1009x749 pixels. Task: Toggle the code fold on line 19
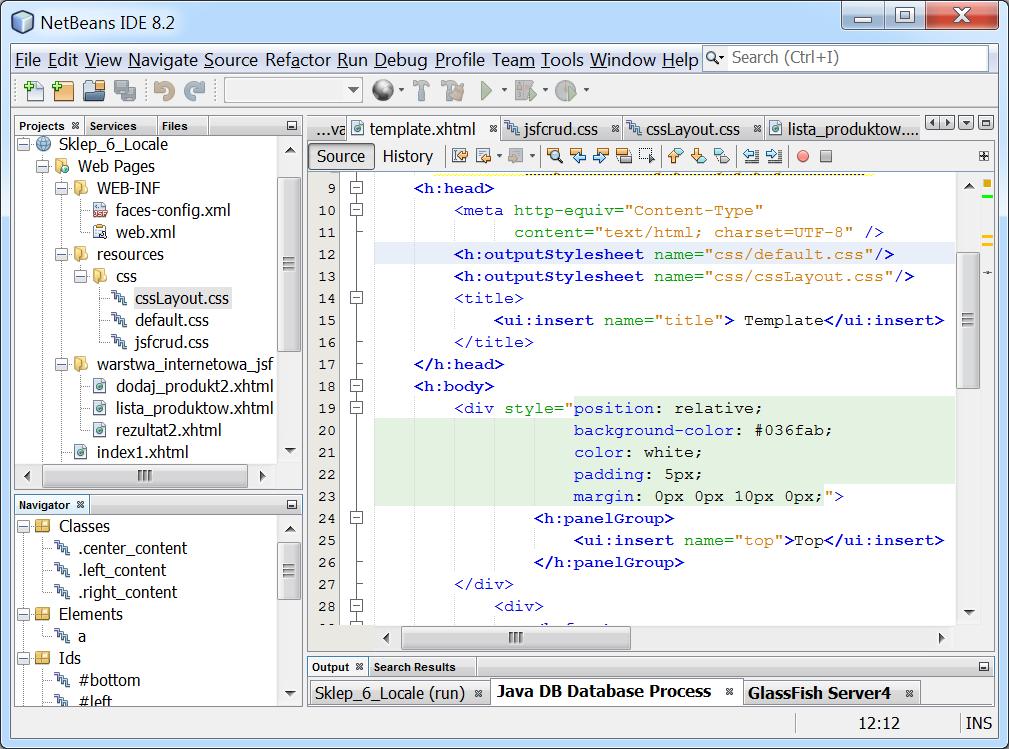click(x=356, y=408)
